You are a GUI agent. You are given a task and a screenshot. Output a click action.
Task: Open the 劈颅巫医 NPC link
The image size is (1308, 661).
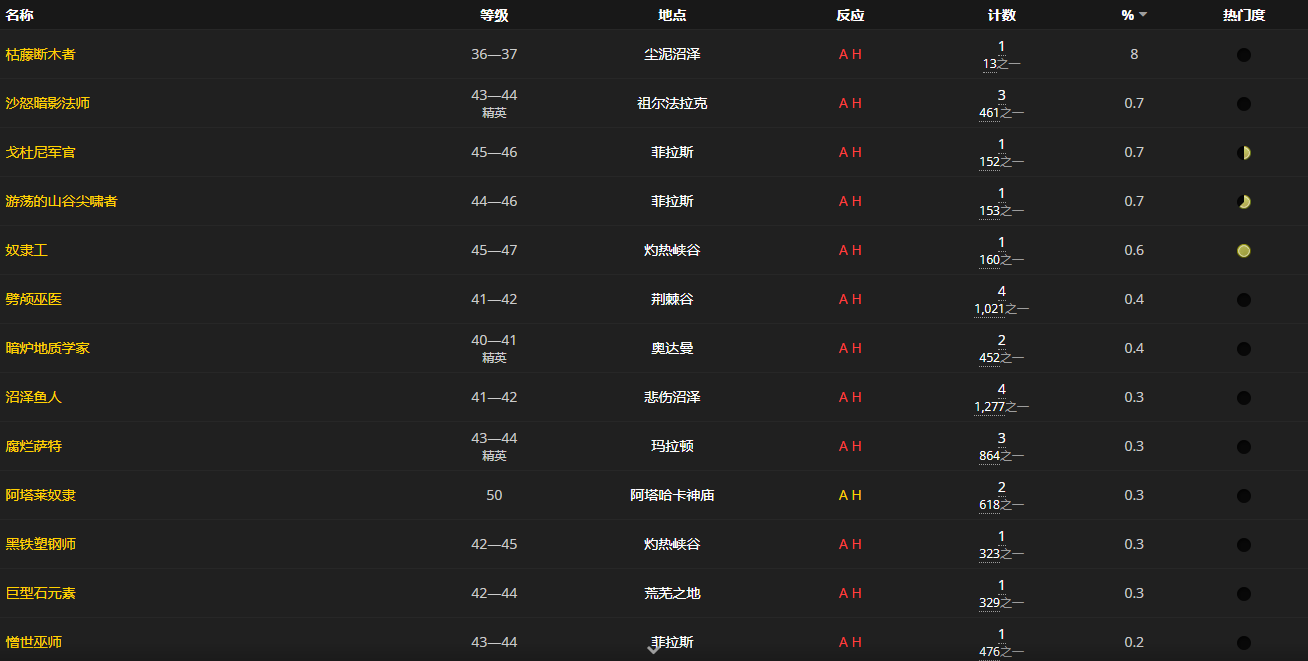(33, 299)
